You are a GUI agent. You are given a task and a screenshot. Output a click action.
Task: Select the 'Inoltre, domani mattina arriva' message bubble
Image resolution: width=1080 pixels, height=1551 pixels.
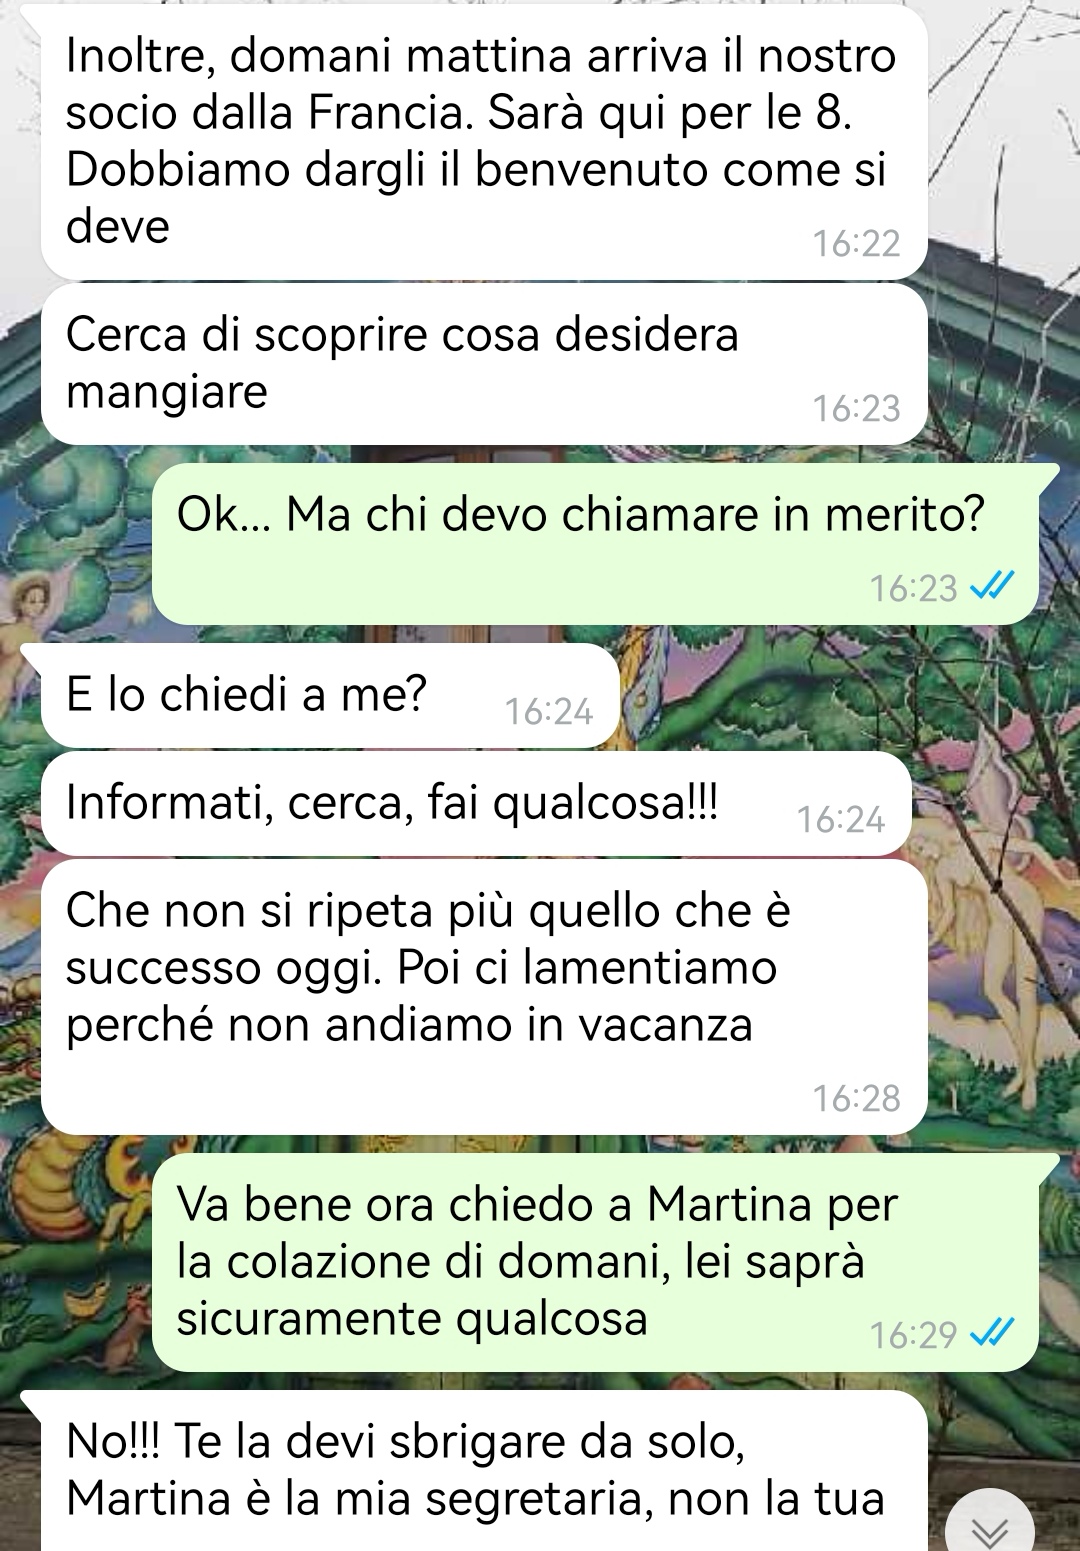484,141
